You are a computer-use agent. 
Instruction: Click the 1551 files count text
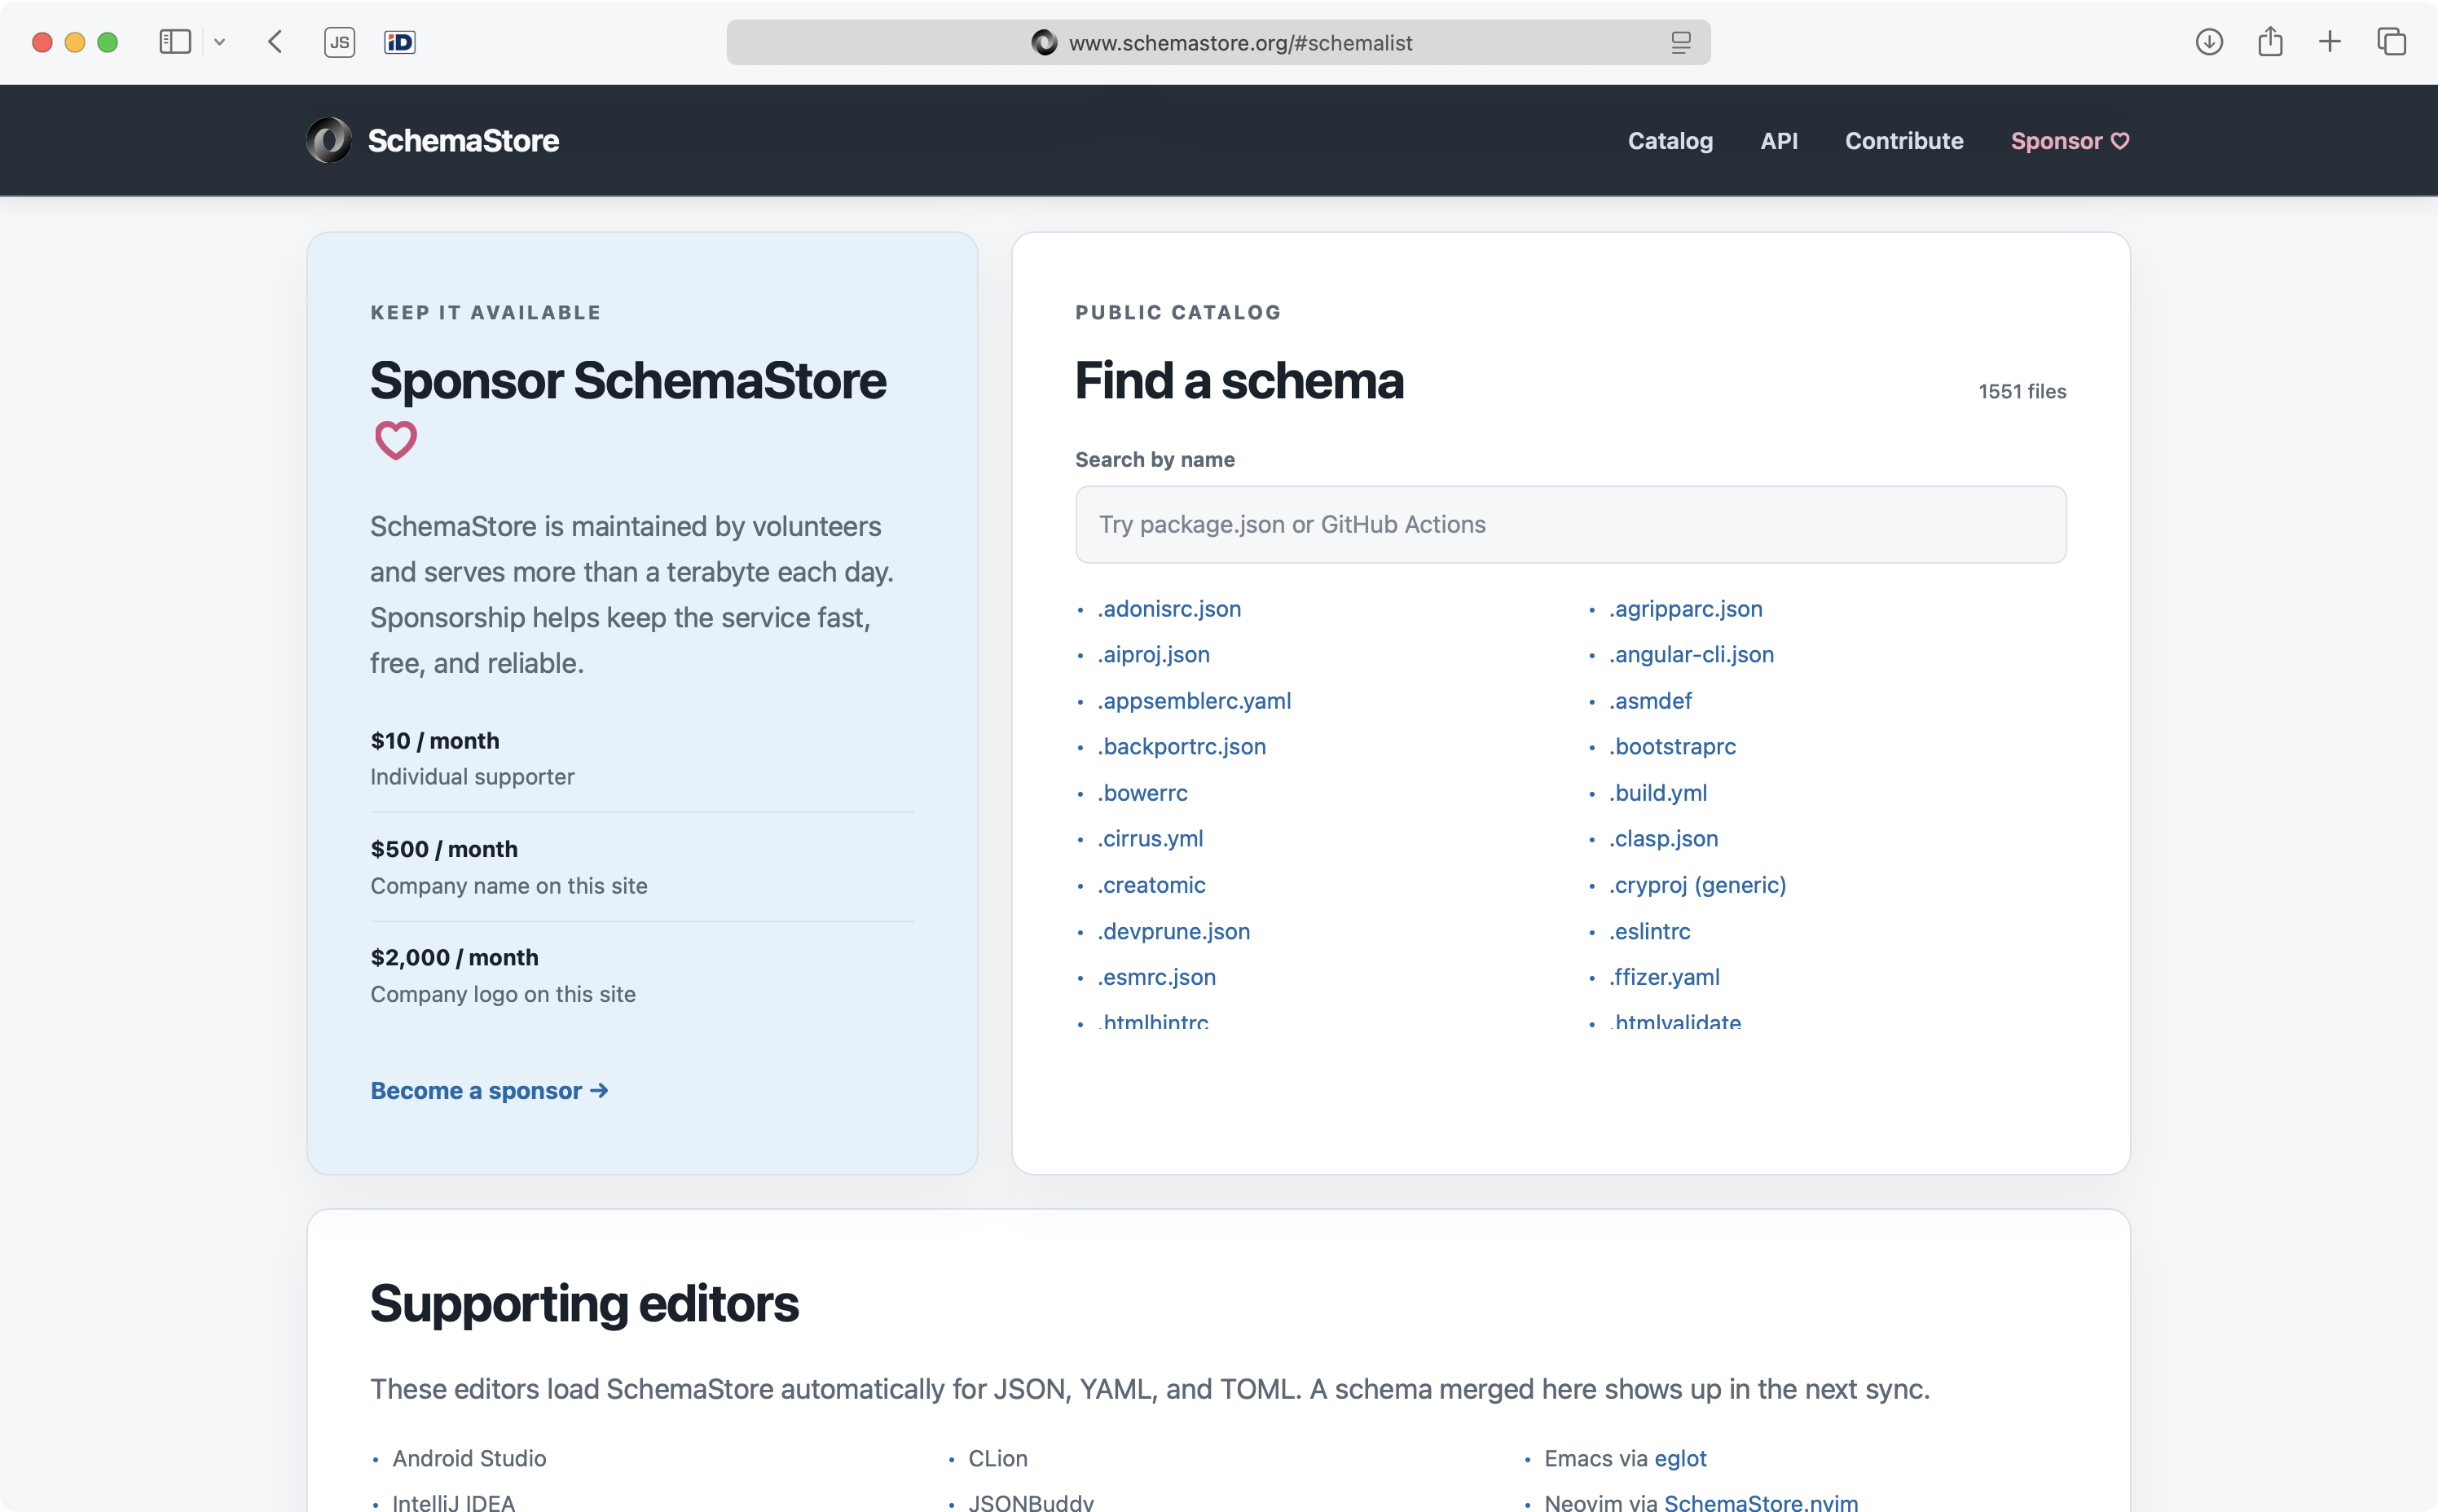point(2022,392)
